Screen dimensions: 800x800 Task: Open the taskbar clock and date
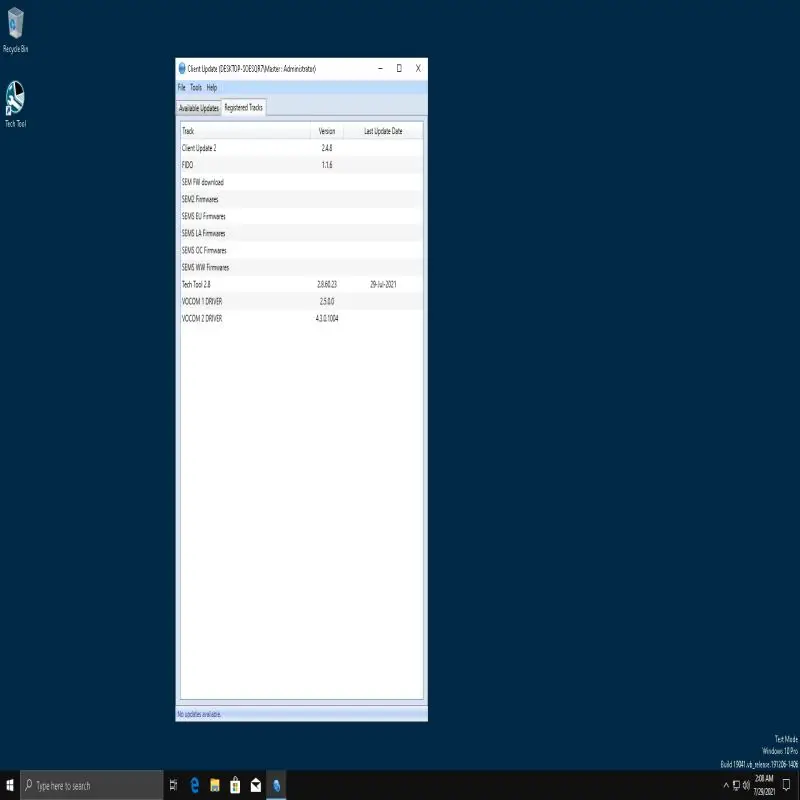pos(764,785)
